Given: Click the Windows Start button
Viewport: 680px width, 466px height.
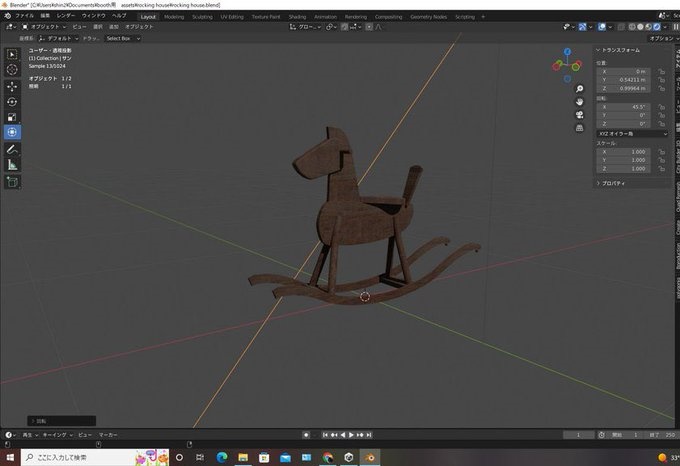Looking at the screenshot, I should pos(10,457).
